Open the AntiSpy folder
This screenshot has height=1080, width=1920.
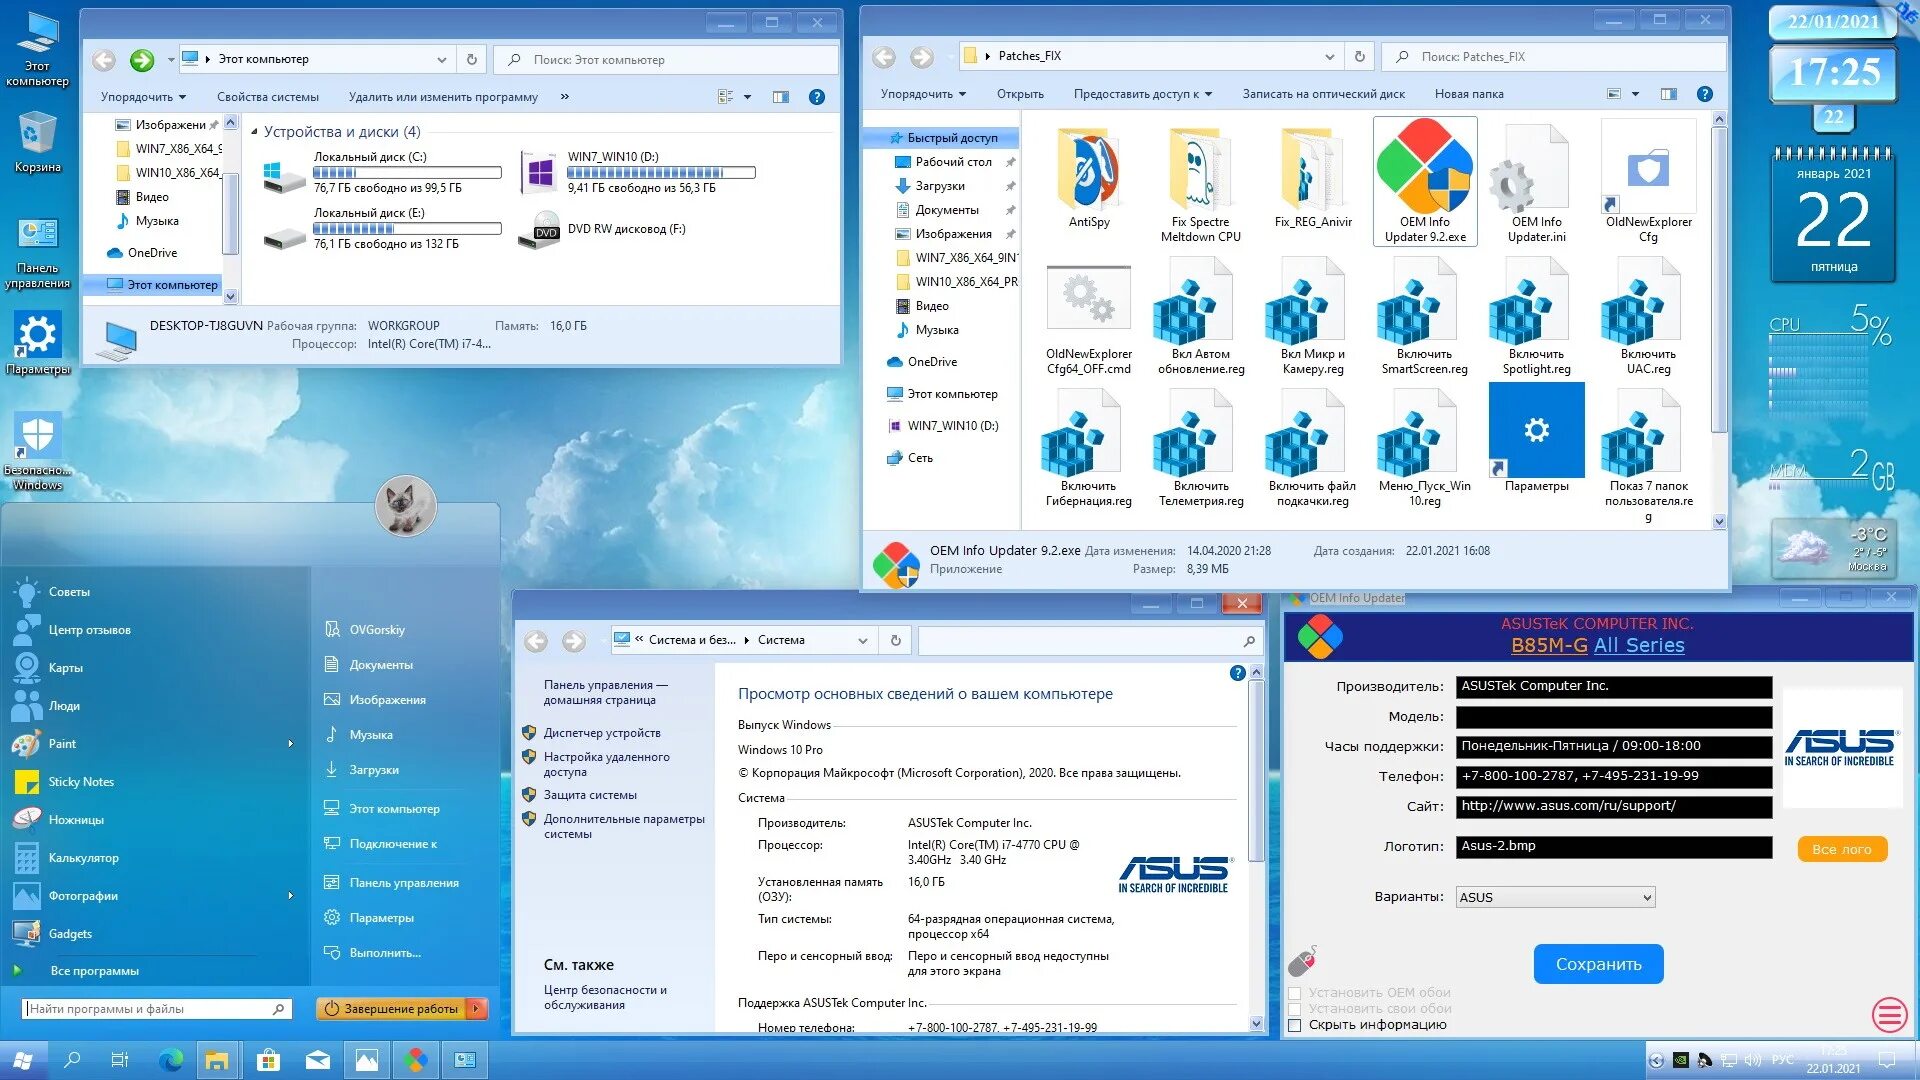1088,168
